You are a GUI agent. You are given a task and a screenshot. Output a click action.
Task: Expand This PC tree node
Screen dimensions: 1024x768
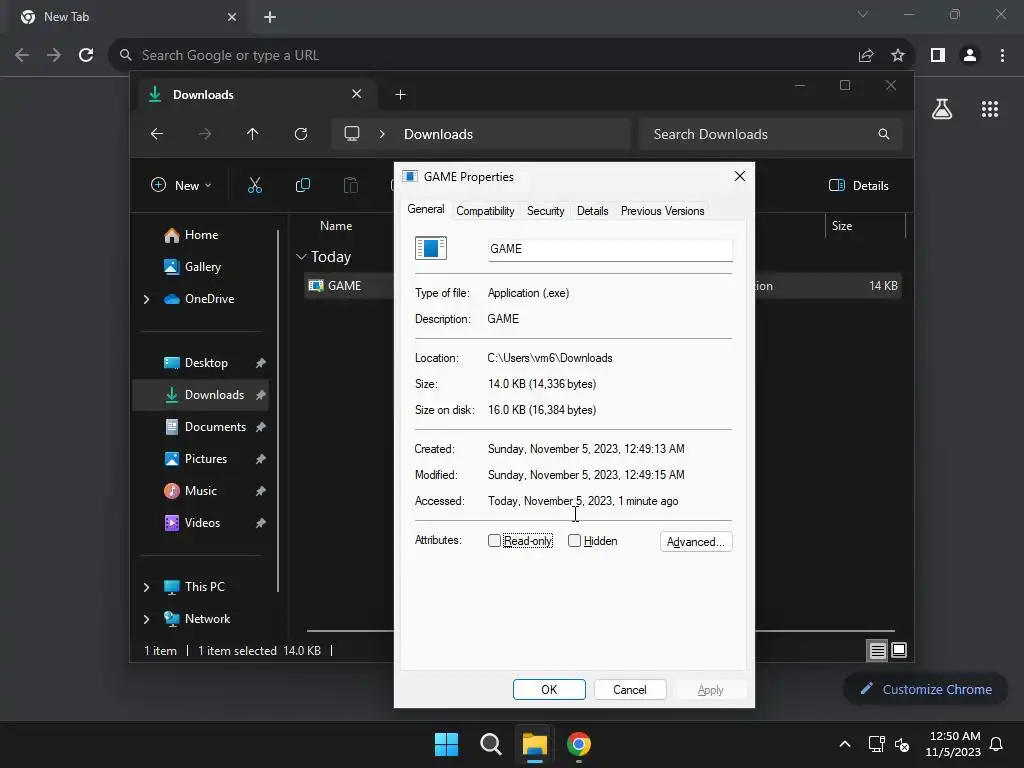pyautogui.click(x=146, y=587)
